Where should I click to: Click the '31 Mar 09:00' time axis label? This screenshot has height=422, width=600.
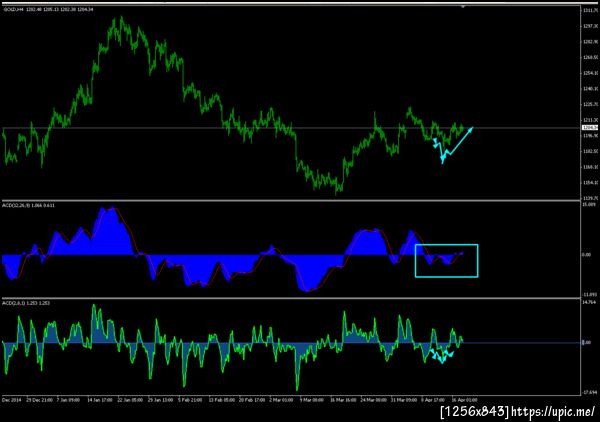[x=404, y=400]
